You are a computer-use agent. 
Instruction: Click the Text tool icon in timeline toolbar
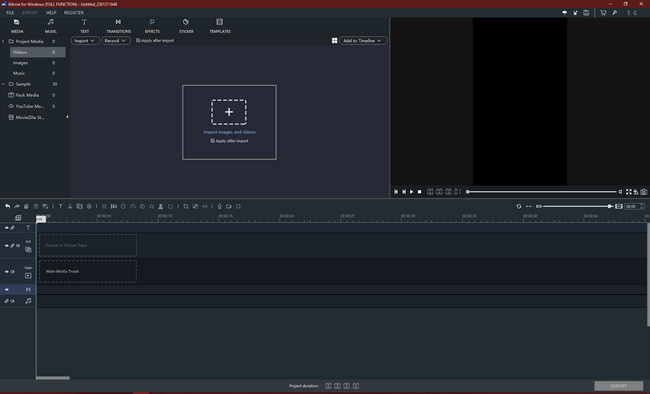60,206
